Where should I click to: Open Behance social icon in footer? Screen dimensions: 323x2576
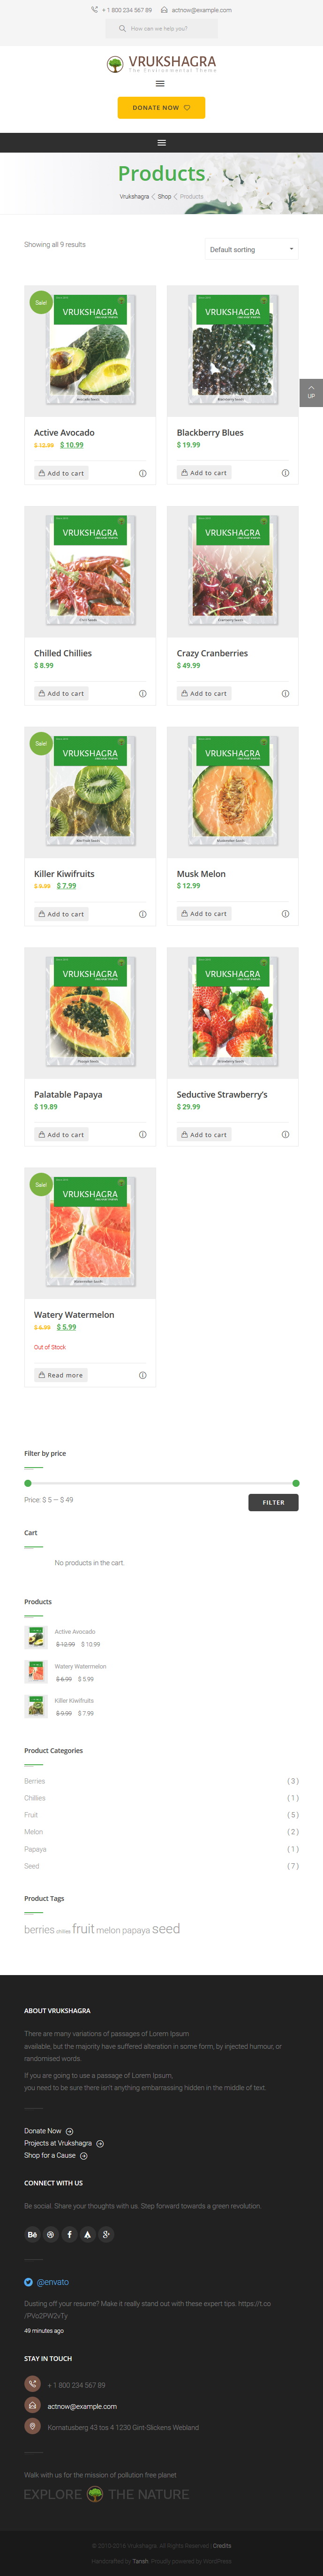click(x=32, y=2234)
